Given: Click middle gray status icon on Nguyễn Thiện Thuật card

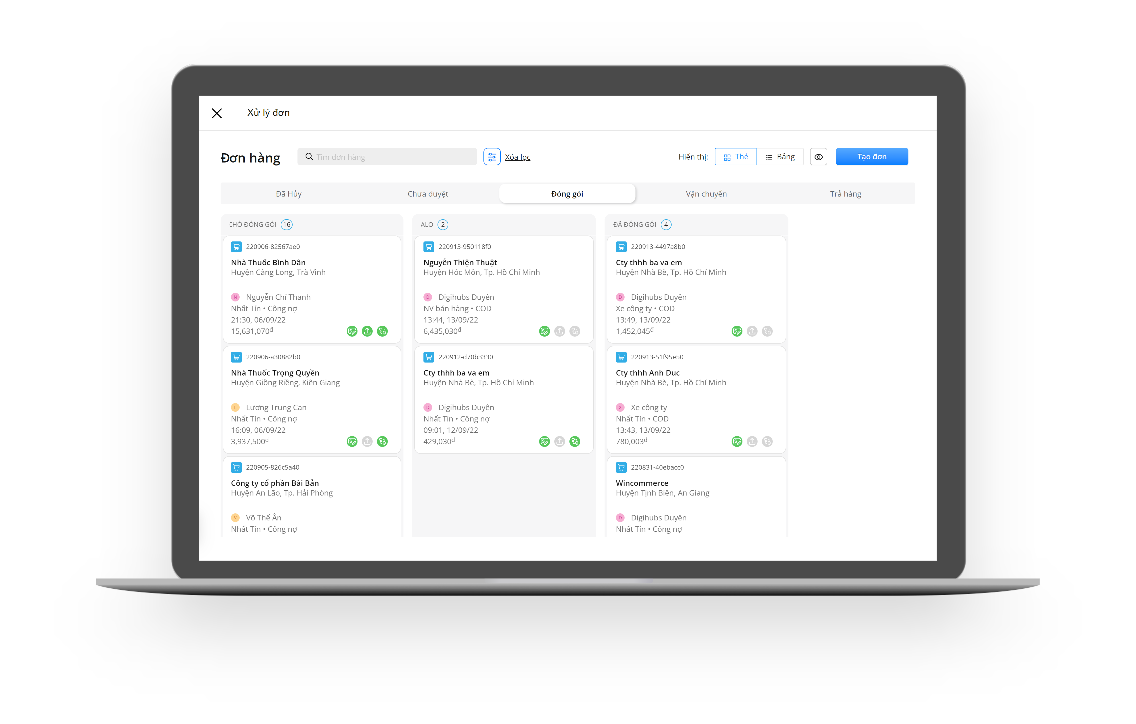Looking at the screenshot, I should 560,331.
